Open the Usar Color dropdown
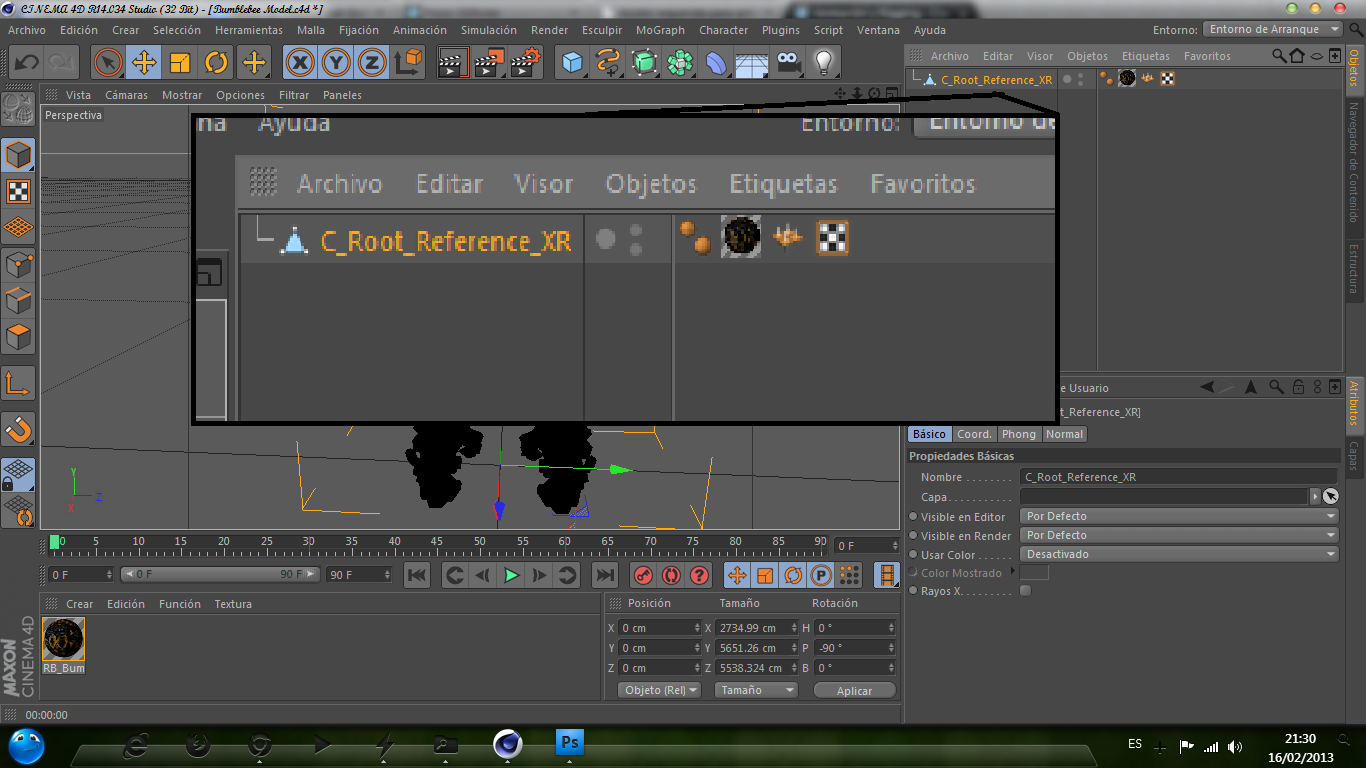Viewport: 1366px width, 768px height. point(1179,554)
